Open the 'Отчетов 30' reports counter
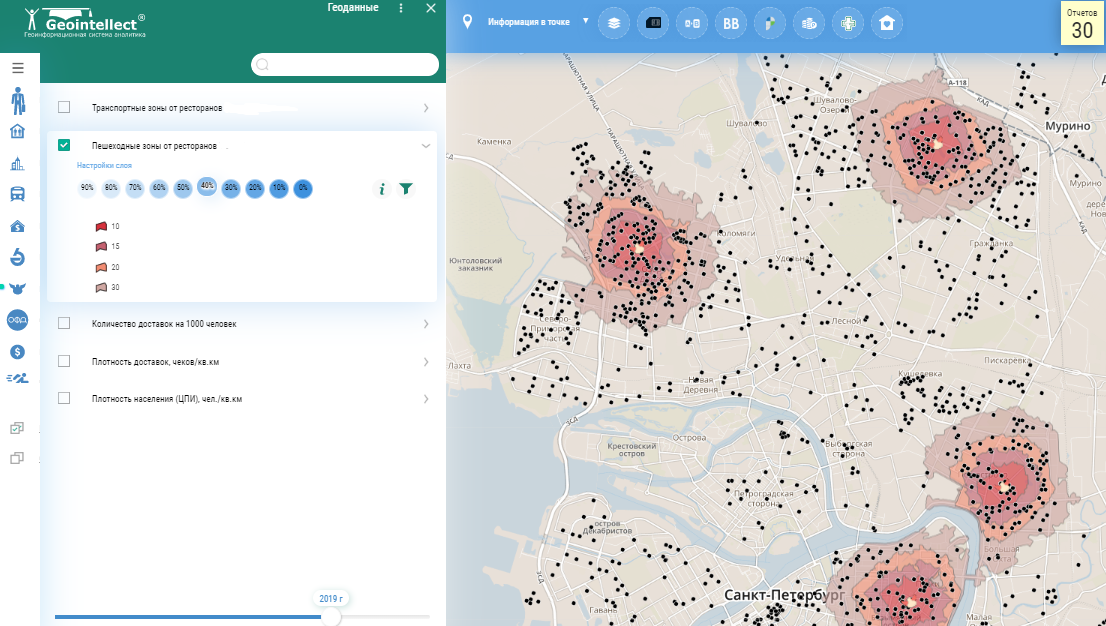1106x626 pixels. (x=1082, y=24)
